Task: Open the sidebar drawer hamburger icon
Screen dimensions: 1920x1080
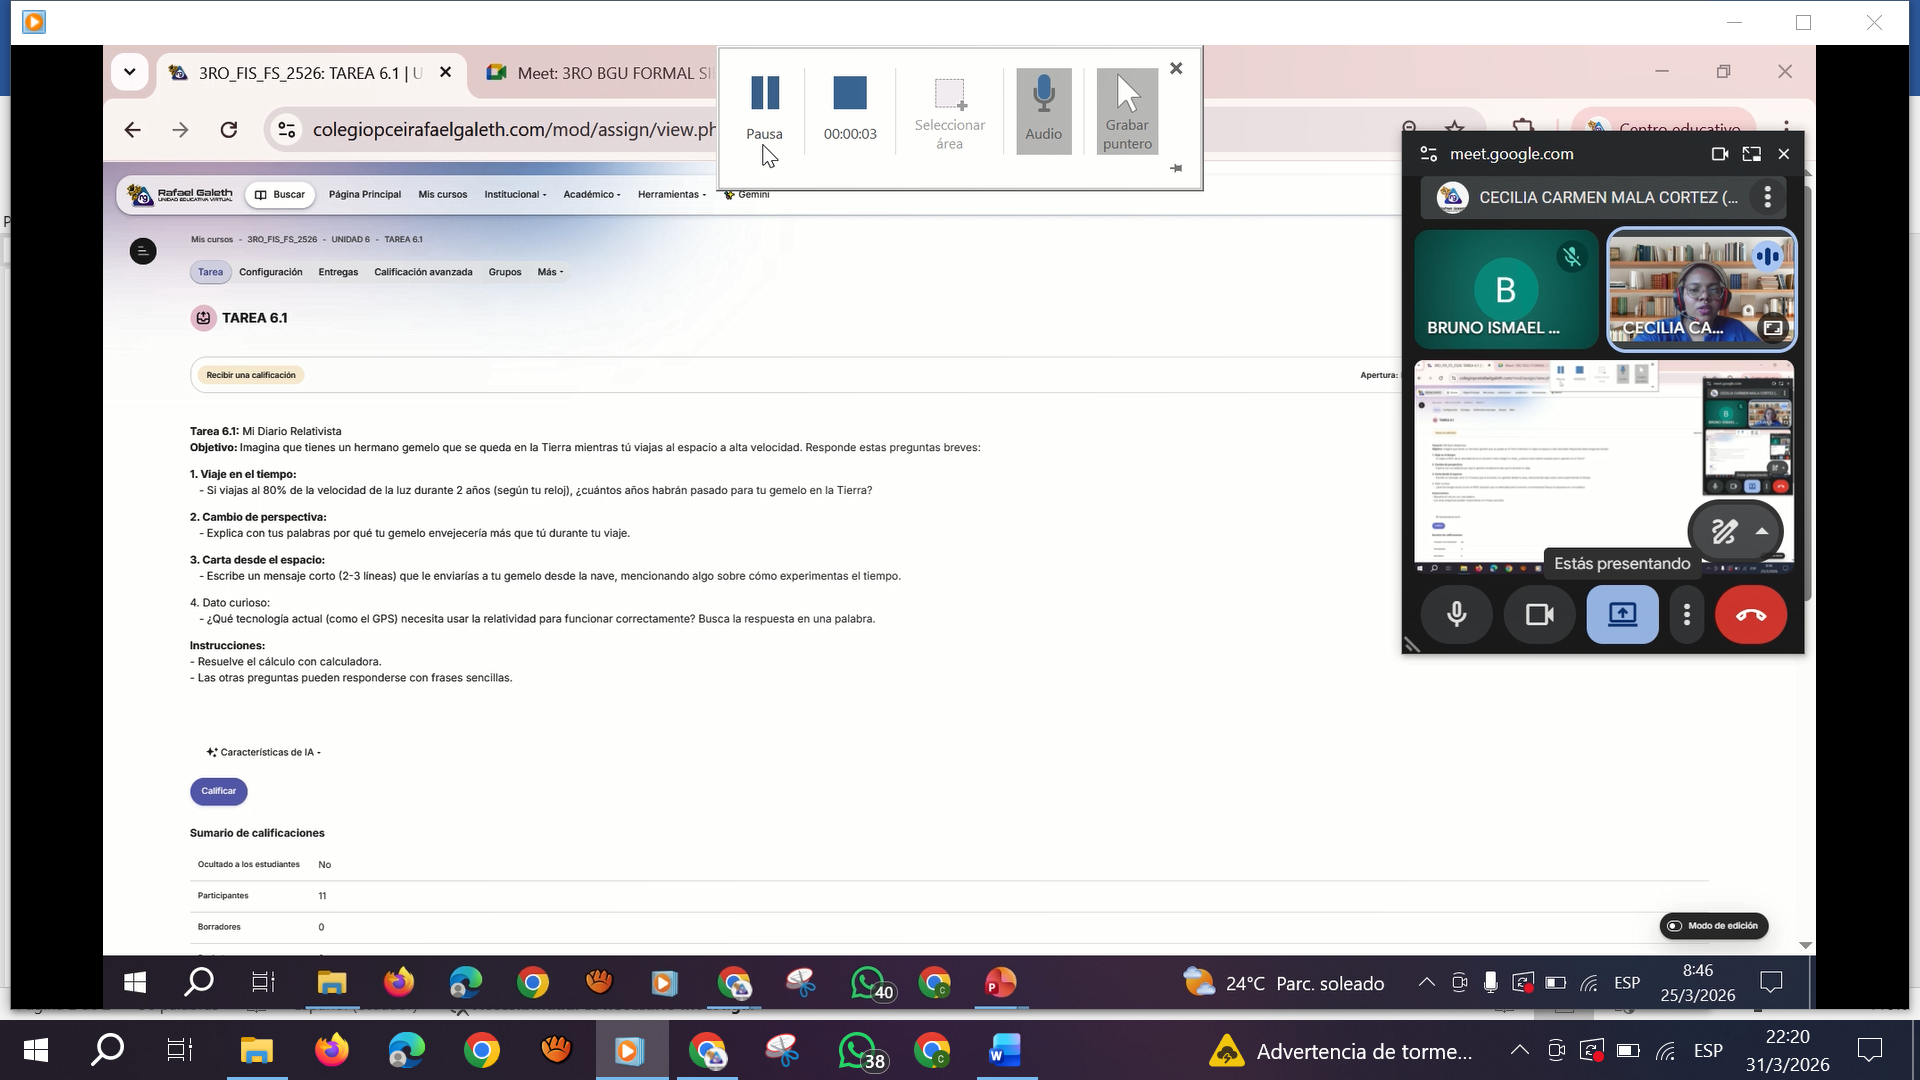Action: coord(143,251)
